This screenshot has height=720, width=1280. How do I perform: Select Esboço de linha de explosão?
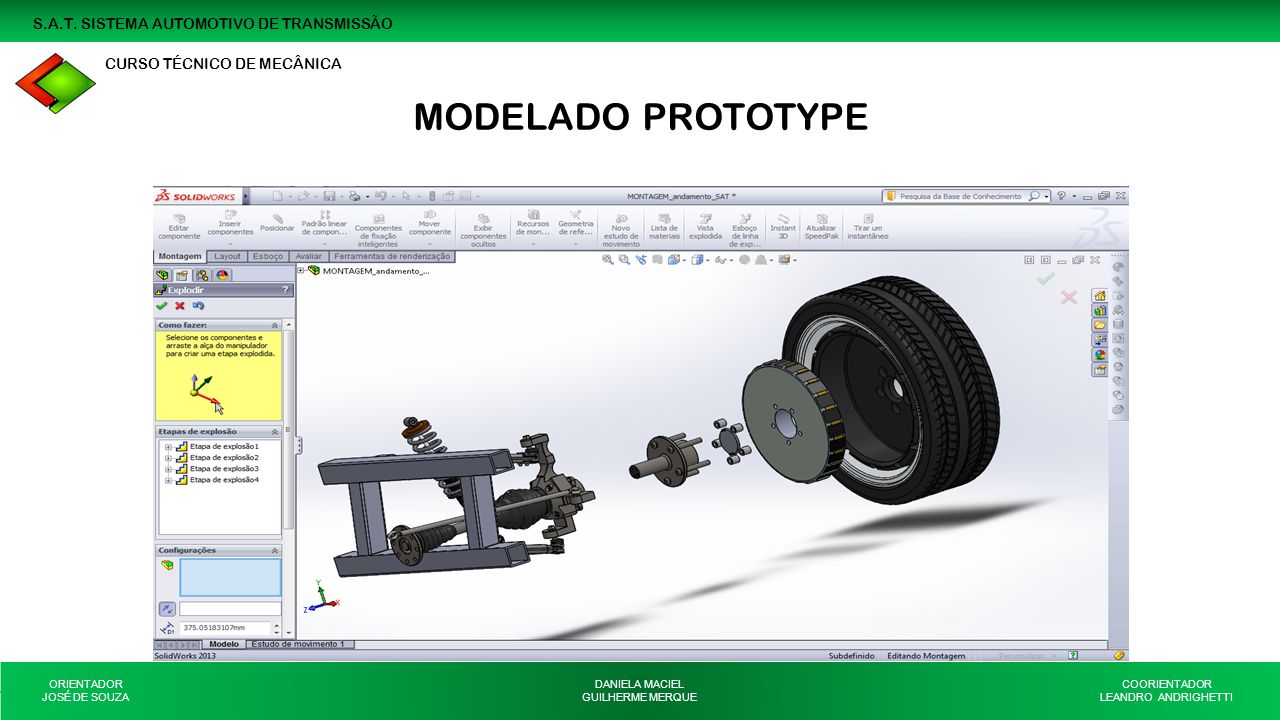[x=745, y=230]
